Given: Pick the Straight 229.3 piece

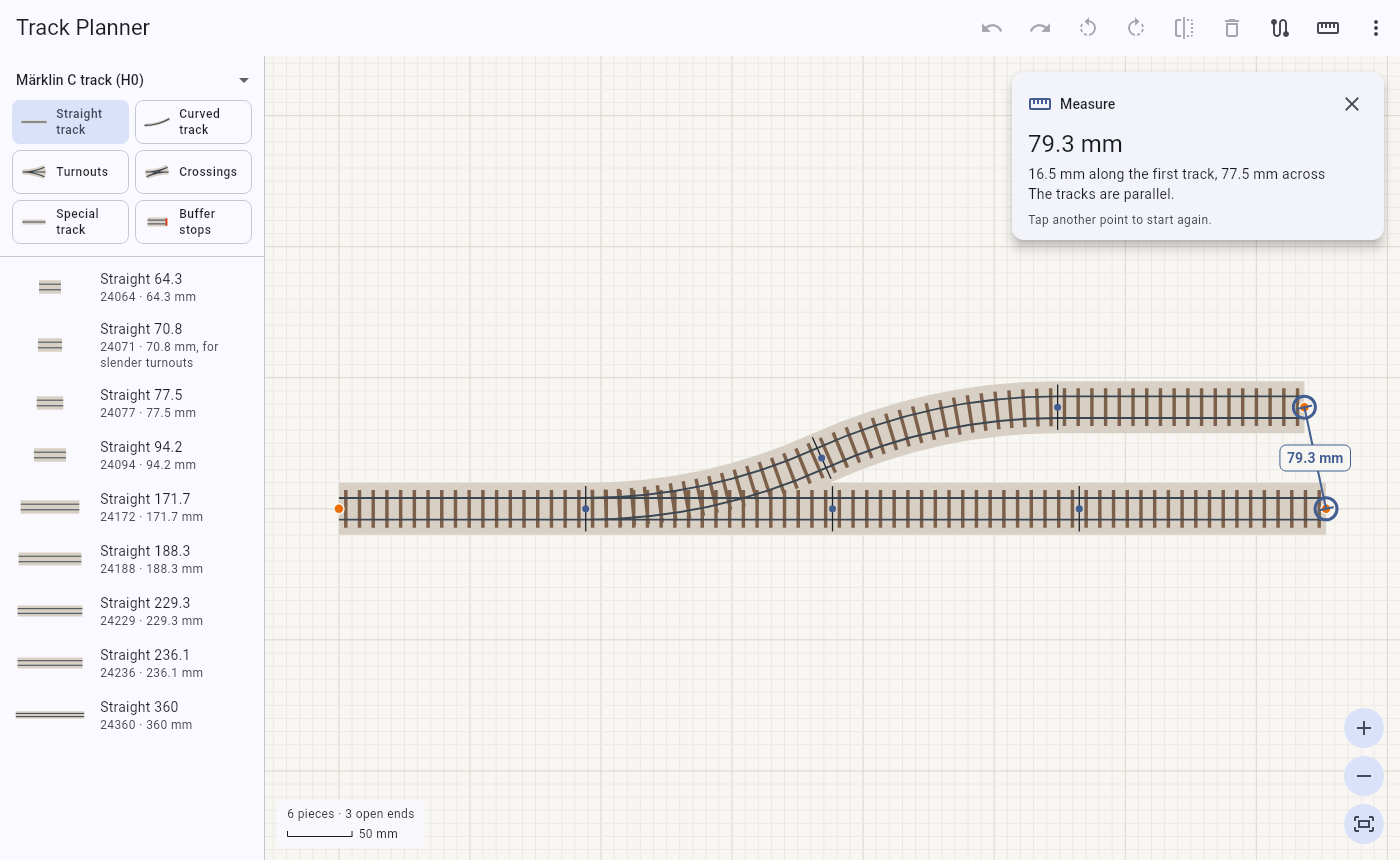Looking at the screenshot, I should pos(132,611).
